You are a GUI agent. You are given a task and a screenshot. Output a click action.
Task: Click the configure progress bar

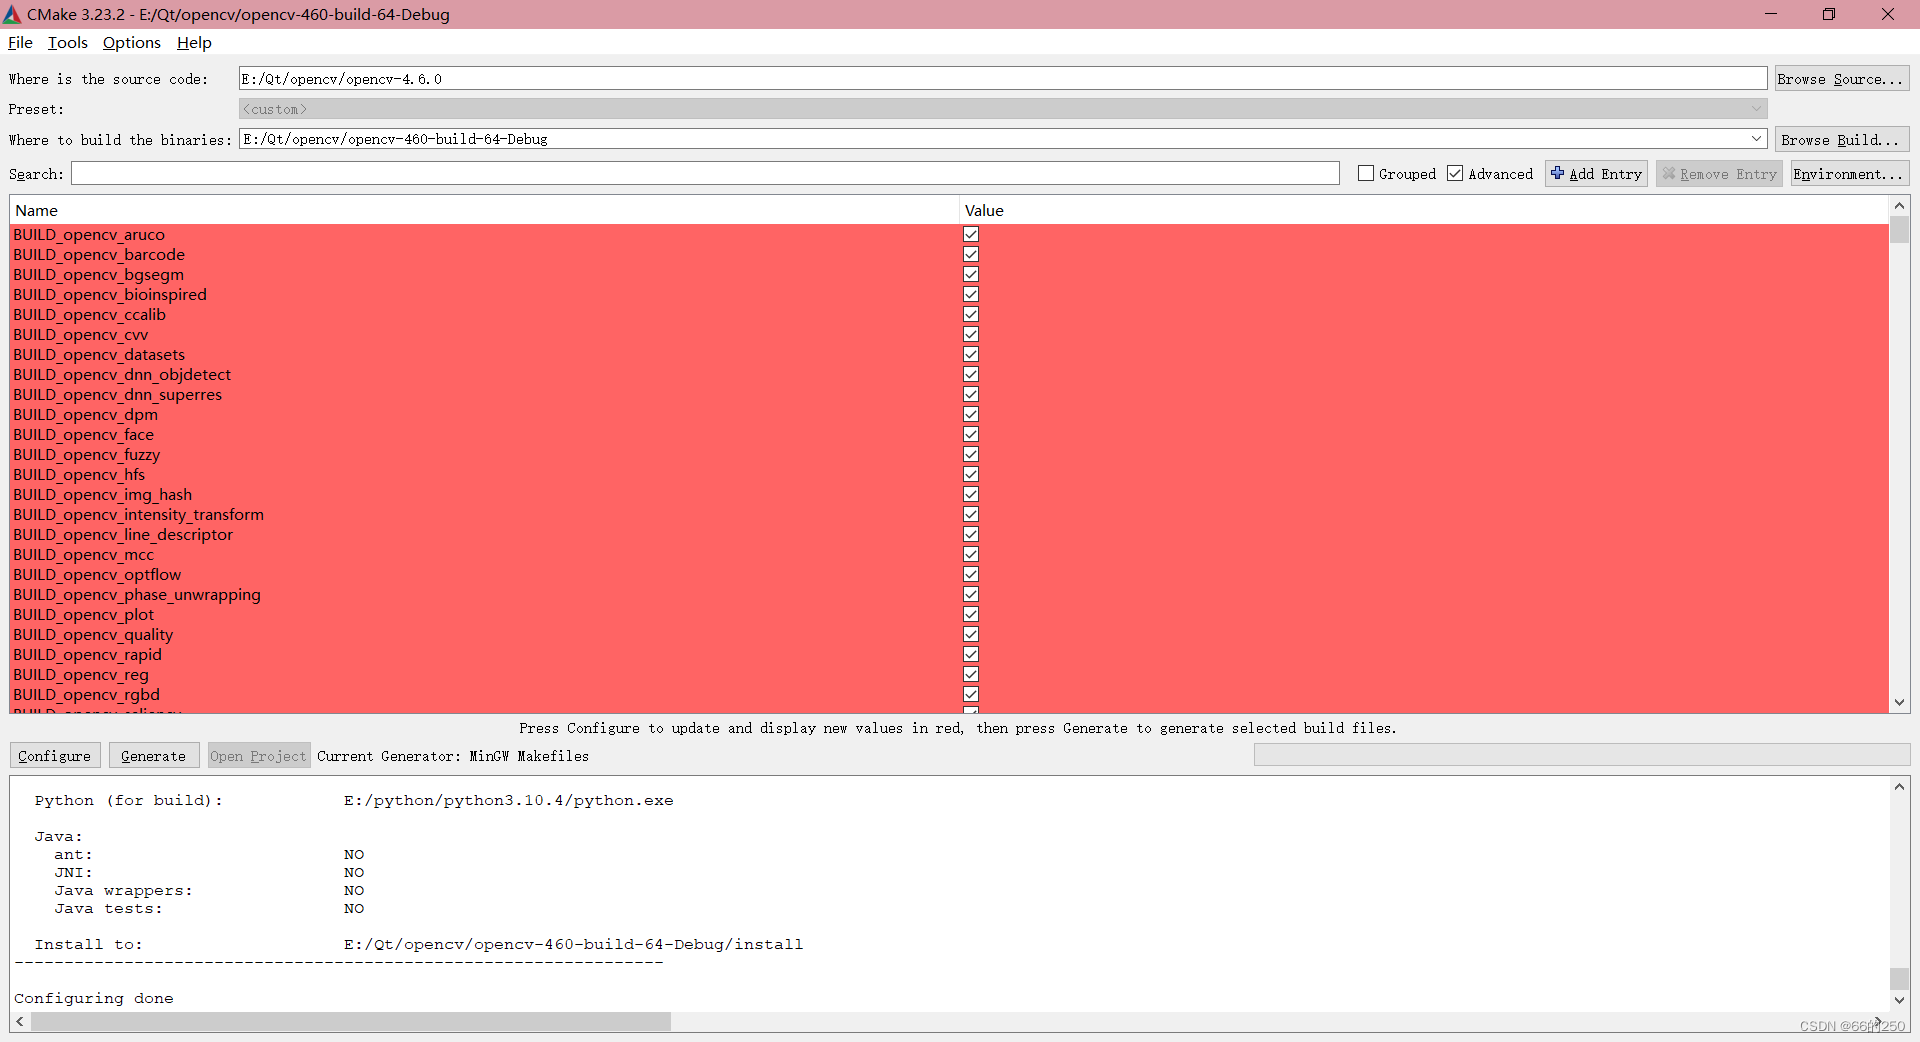click(1582, 755)
